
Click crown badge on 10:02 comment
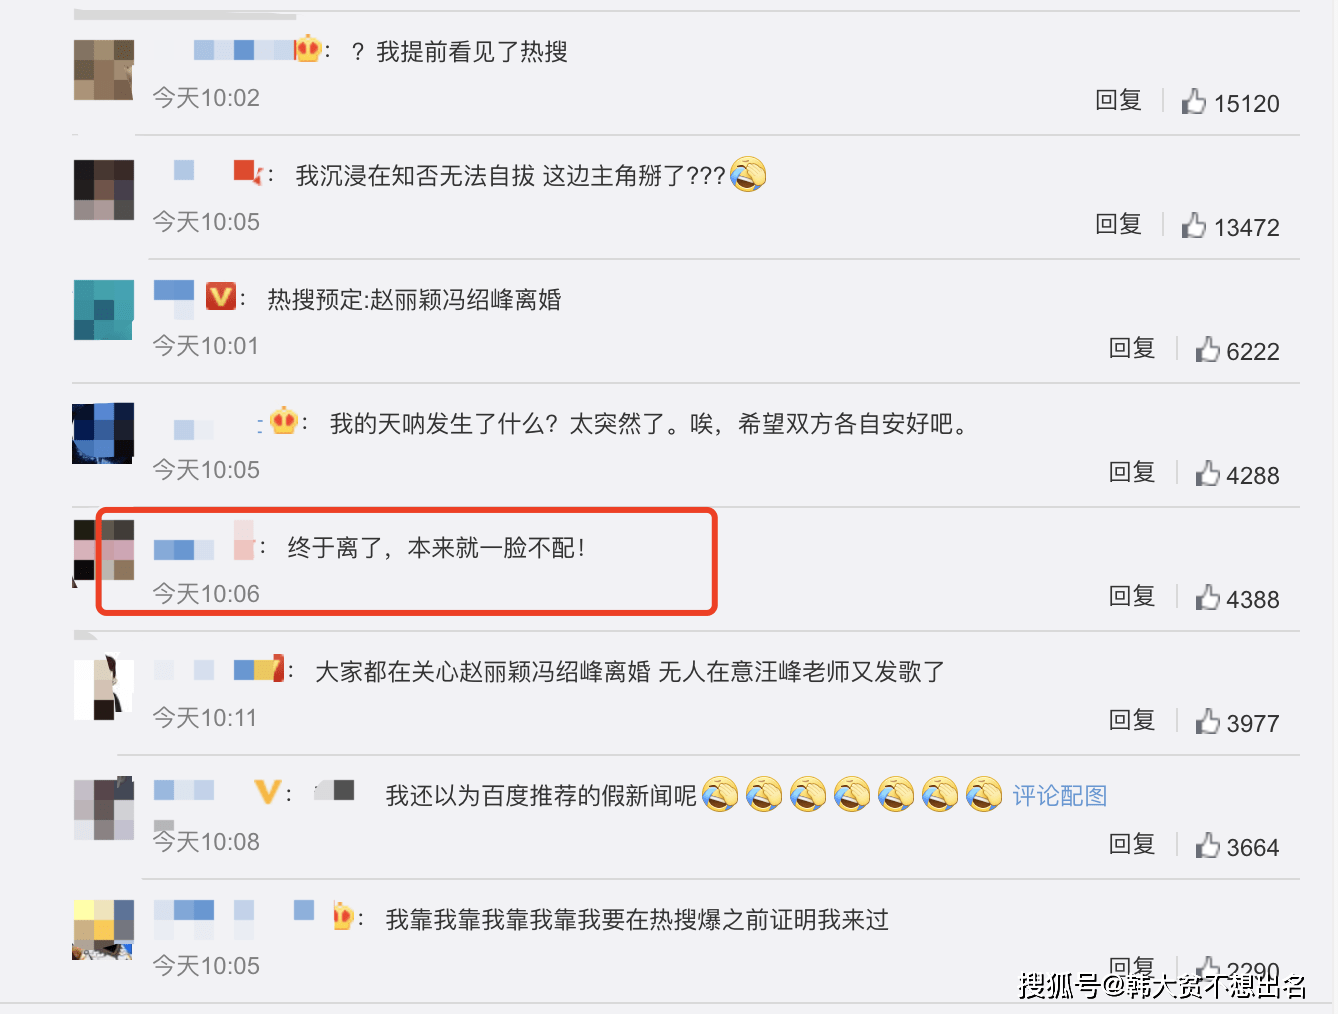[x=308, y=48]
